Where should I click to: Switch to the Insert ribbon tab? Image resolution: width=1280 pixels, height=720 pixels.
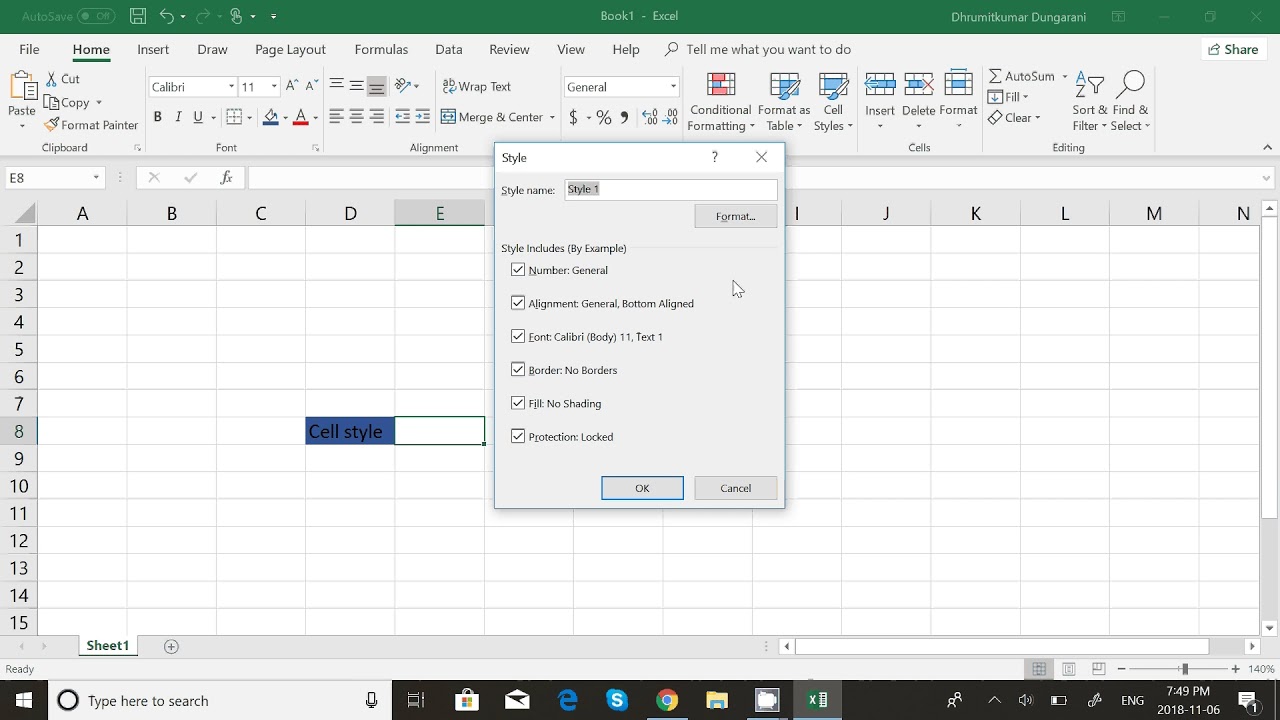pyautogui.click(x=153, y=49)
